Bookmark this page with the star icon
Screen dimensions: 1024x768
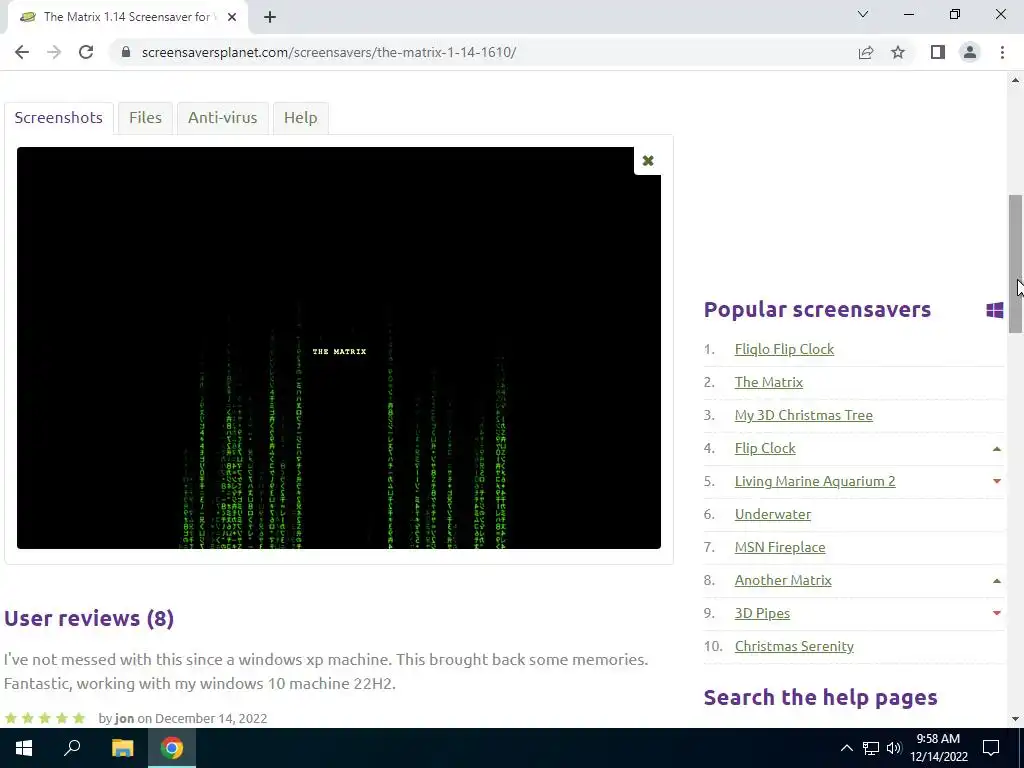coord(898,52)
